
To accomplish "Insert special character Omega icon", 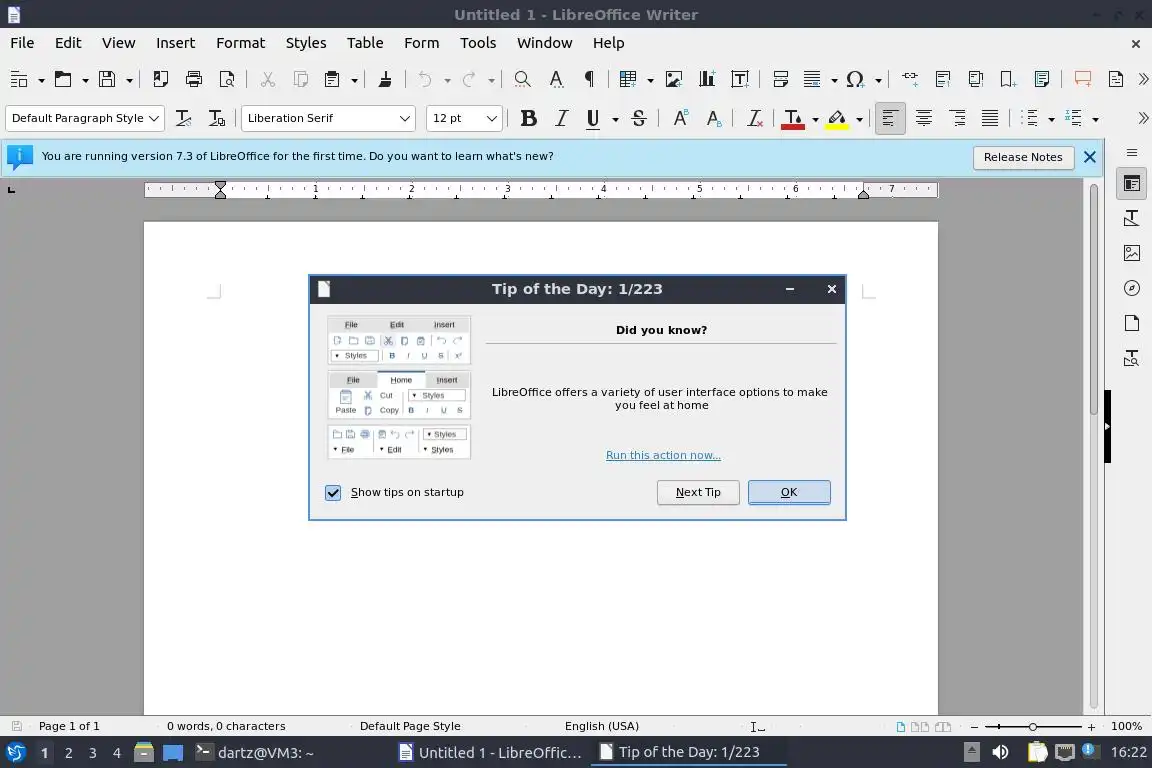I will 854,79.
